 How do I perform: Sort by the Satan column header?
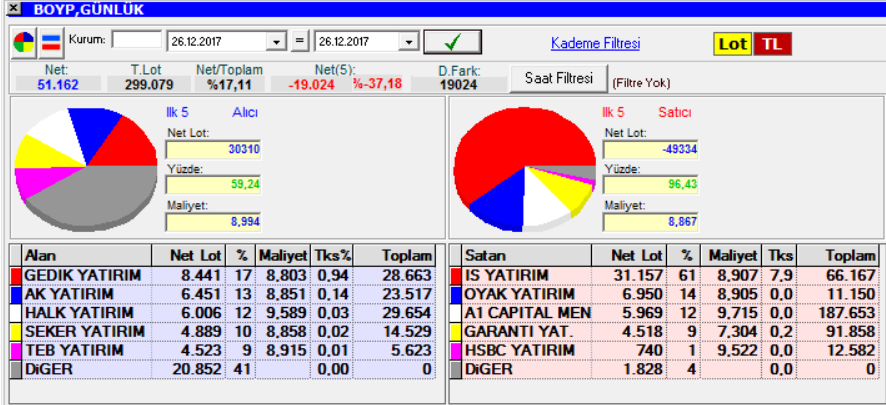tap(527, 256)
